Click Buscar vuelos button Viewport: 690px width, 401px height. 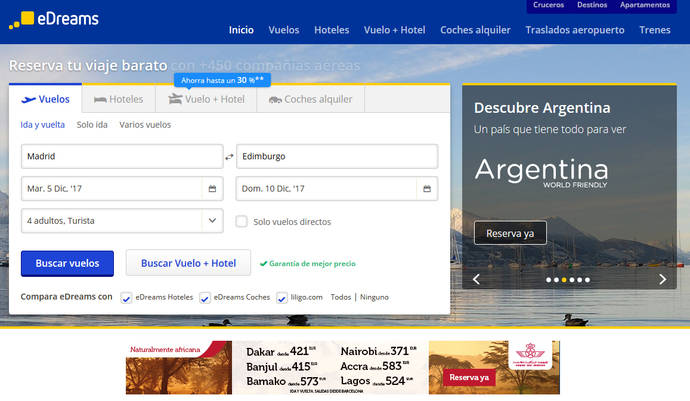click(67, 263)
